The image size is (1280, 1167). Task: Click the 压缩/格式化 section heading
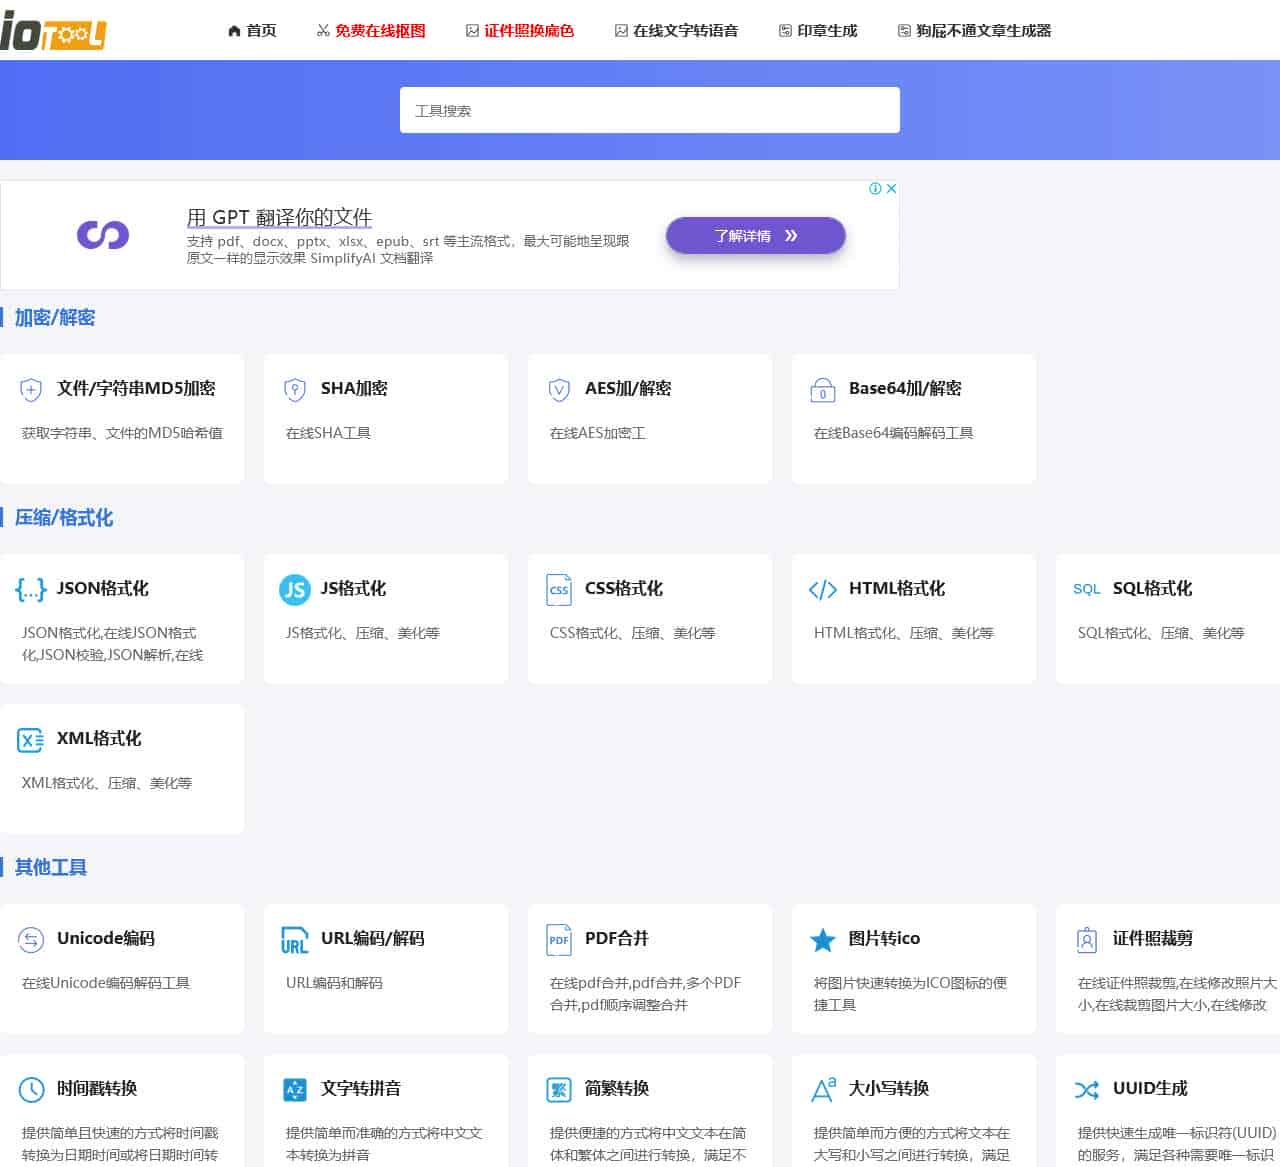tap(64, 518)
